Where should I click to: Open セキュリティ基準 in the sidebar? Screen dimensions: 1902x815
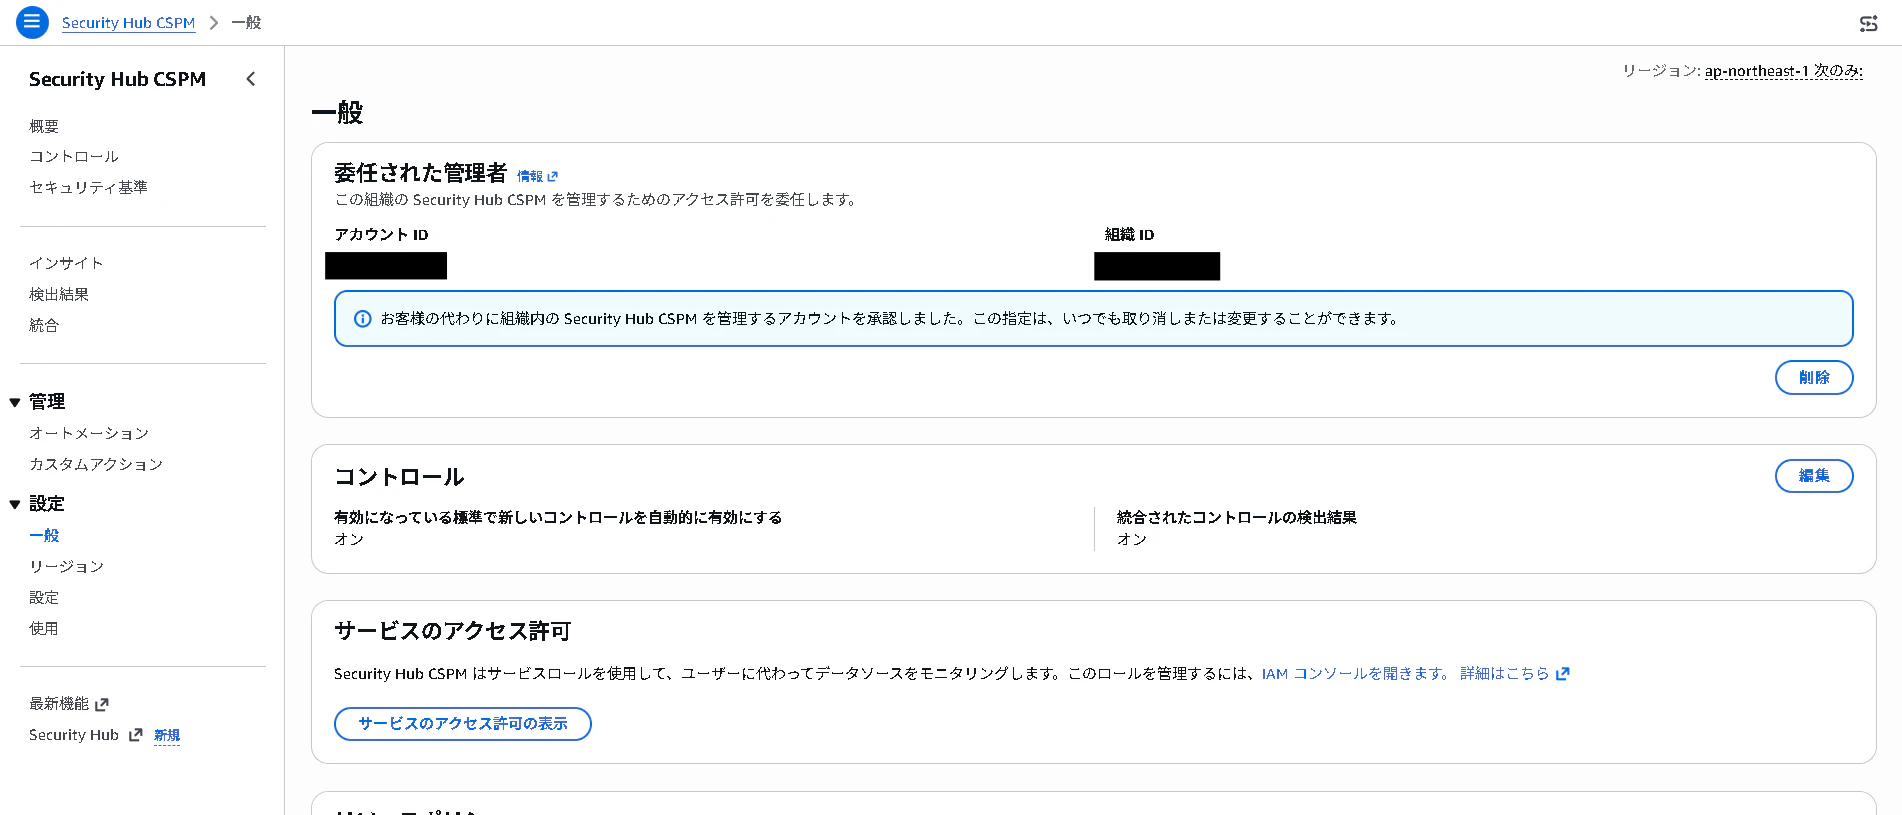(88, 188)
